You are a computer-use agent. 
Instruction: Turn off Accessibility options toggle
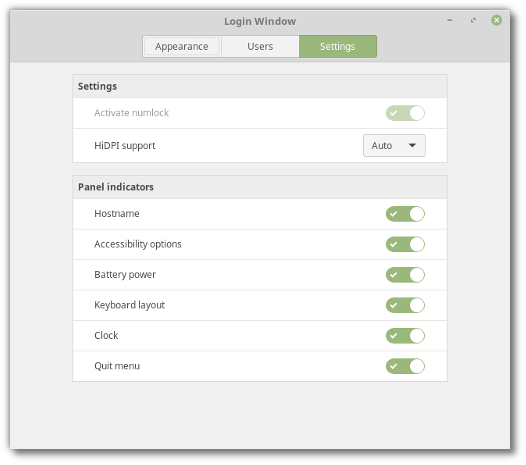405,244
